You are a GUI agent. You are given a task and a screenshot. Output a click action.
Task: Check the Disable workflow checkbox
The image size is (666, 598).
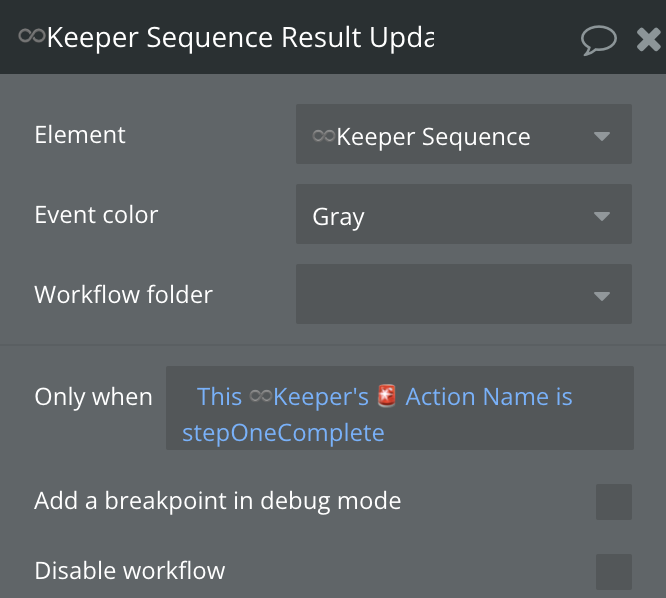(613, 572)
